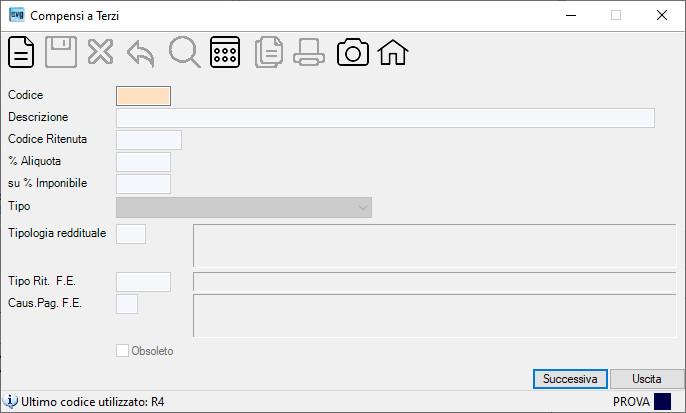
Task: Click the save floppy disk icon
Action: (61, 52)
